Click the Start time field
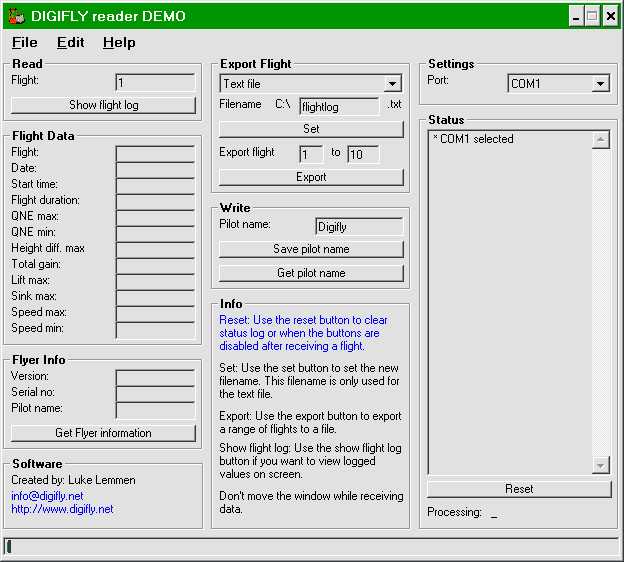The image size is (624, 562). pos(156,185)
